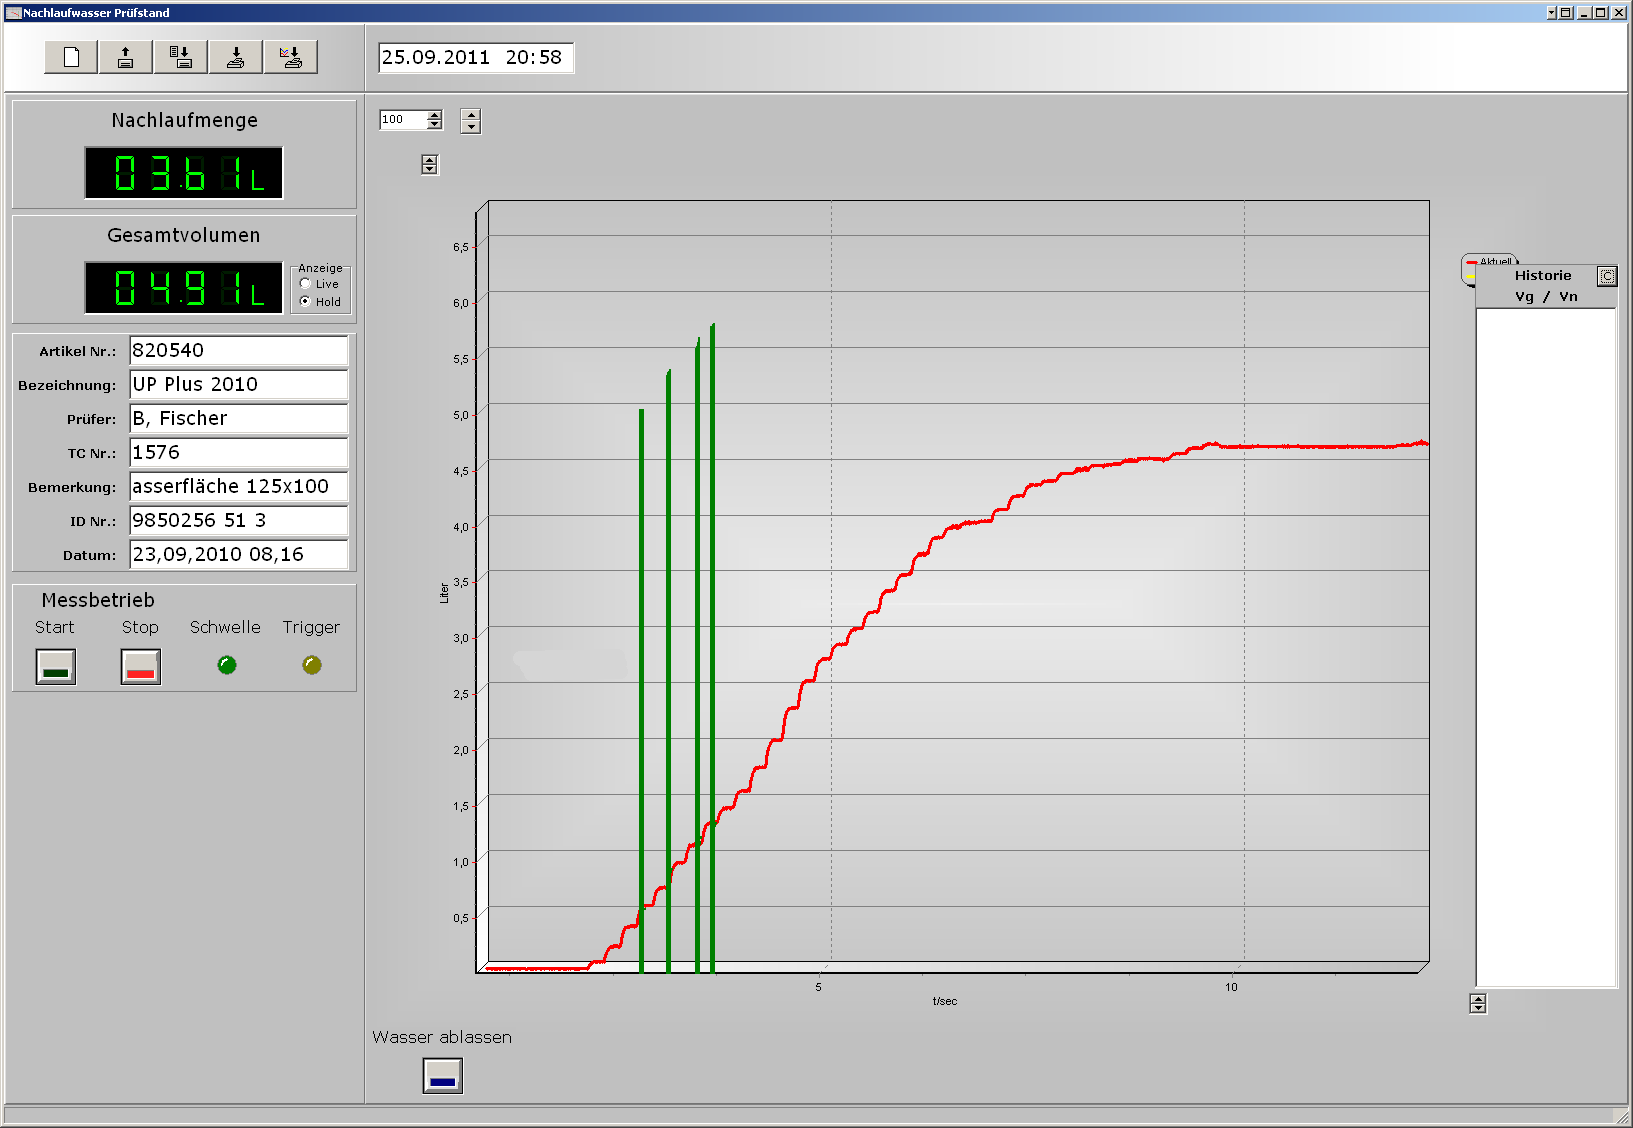Click inside the white Historie Vg / Vn list
1633x1128 pixels.
pyautogui.click(x=1546, y=648)
